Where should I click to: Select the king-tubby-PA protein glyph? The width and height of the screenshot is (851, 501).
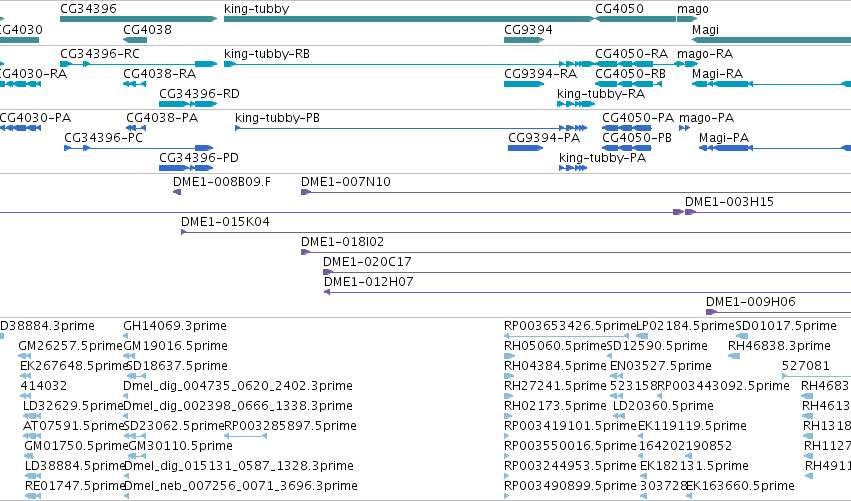pyautogui.click(x=573, y=168)
